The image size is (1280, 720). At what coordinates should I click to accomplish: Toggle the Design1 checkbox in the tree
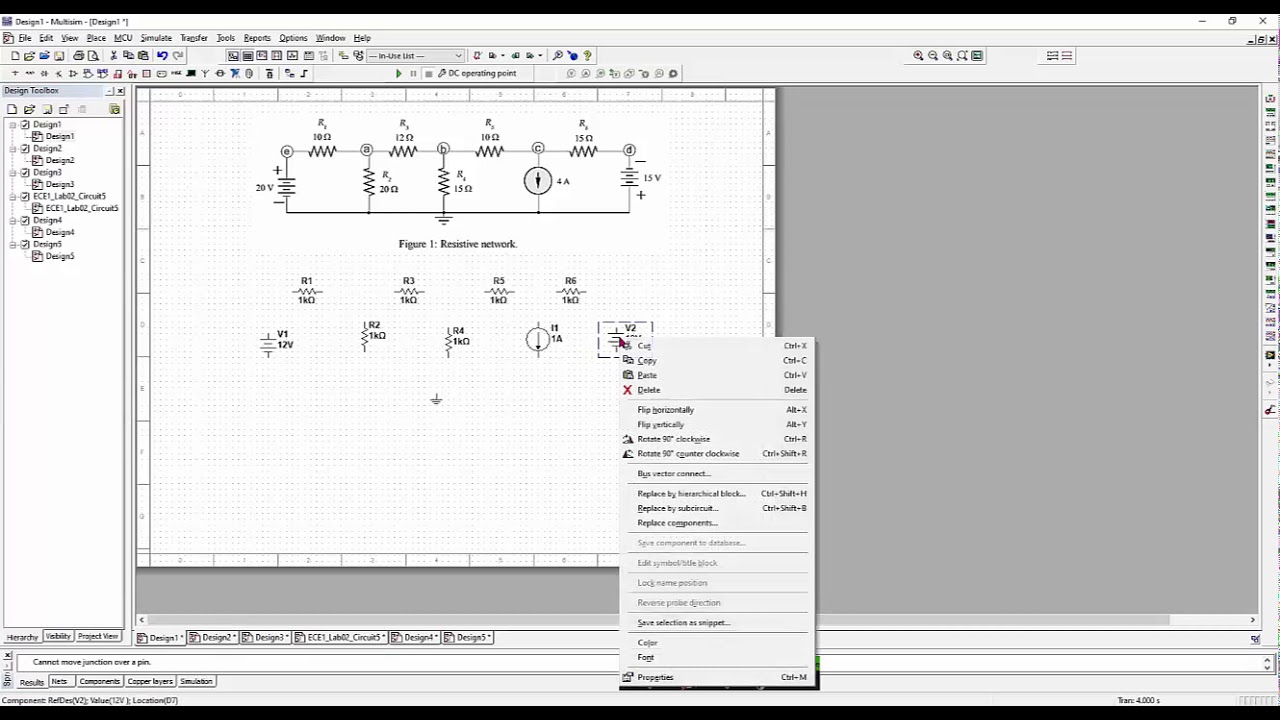click(25, 124)
